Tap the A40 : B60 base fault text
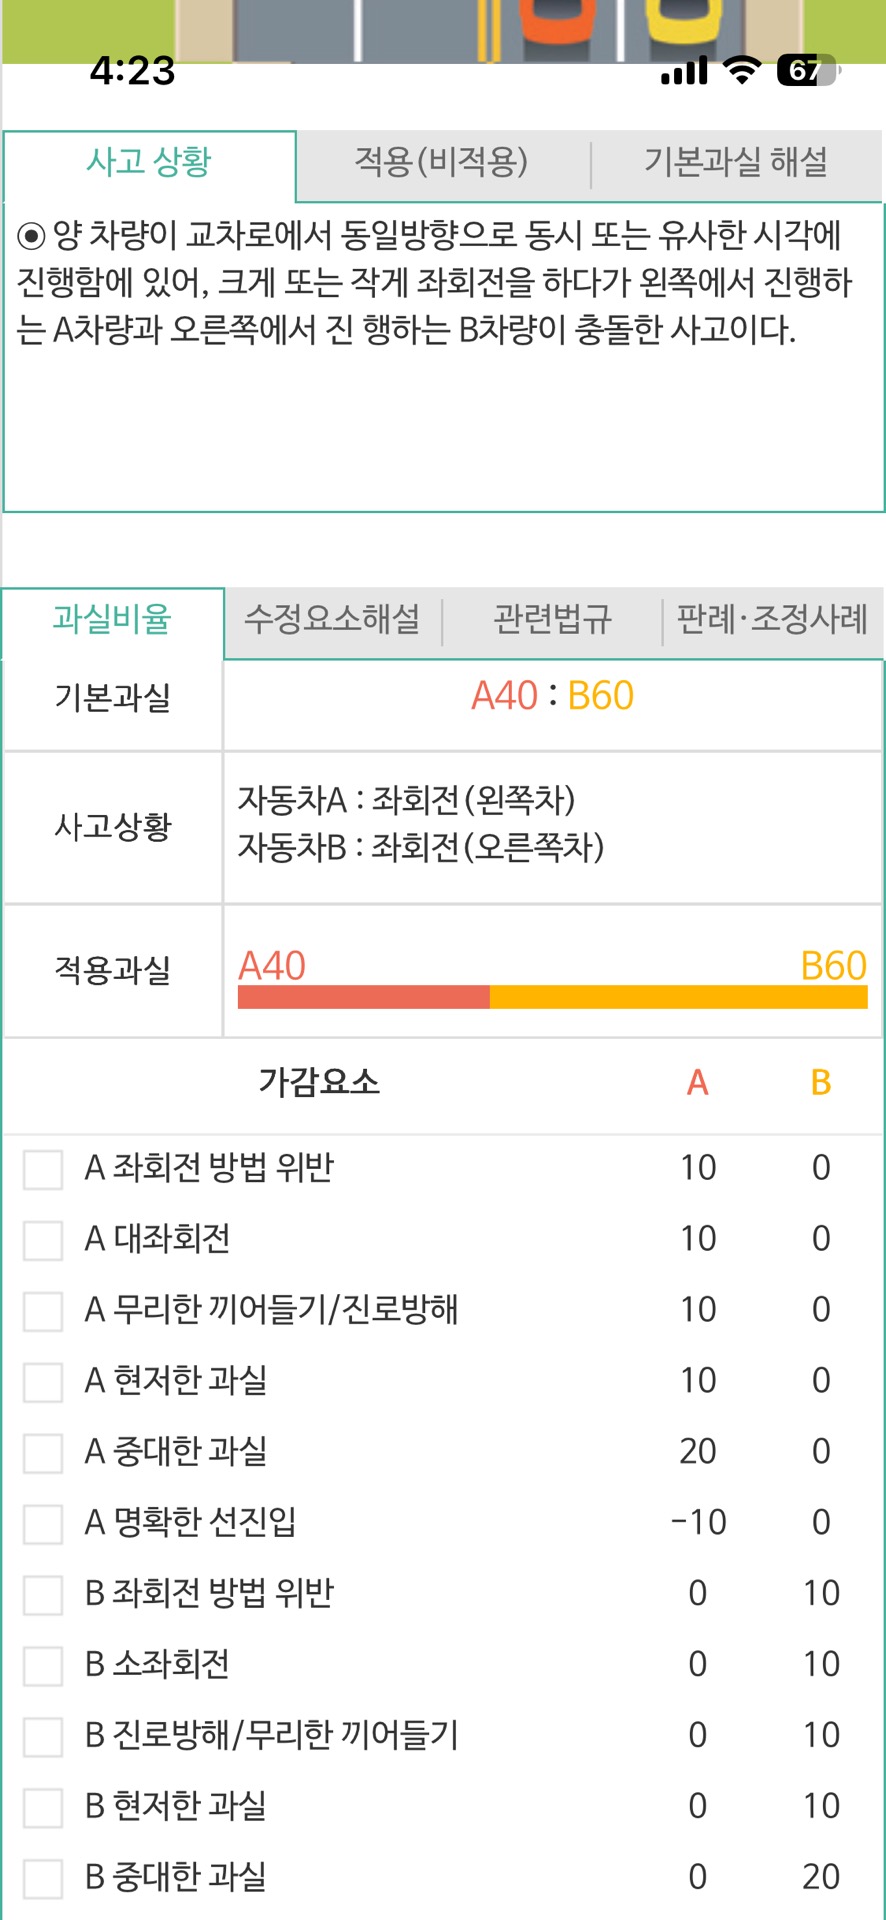Viewport: 886px width, 1920px height. (x=552, y=696)
